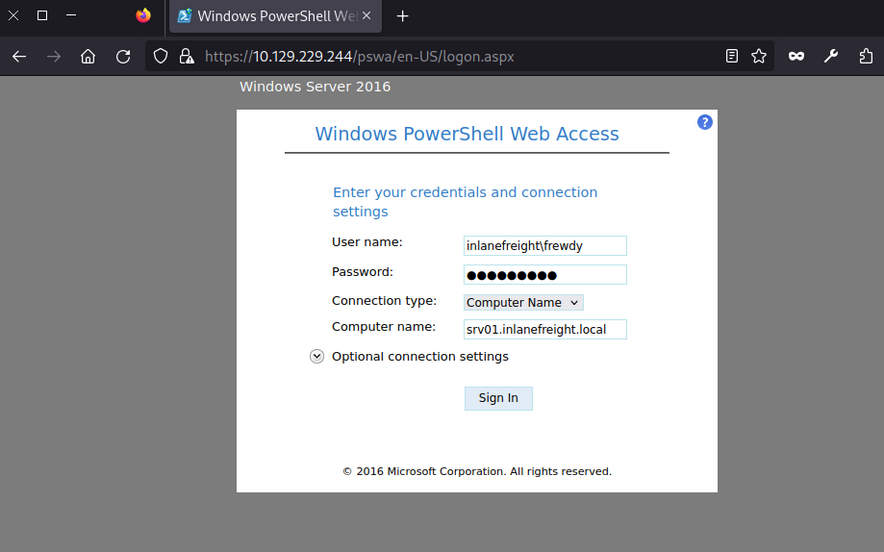Toggle reader view icon in address bar
This screenshot has height=552, width=884.
pos(732,56)
